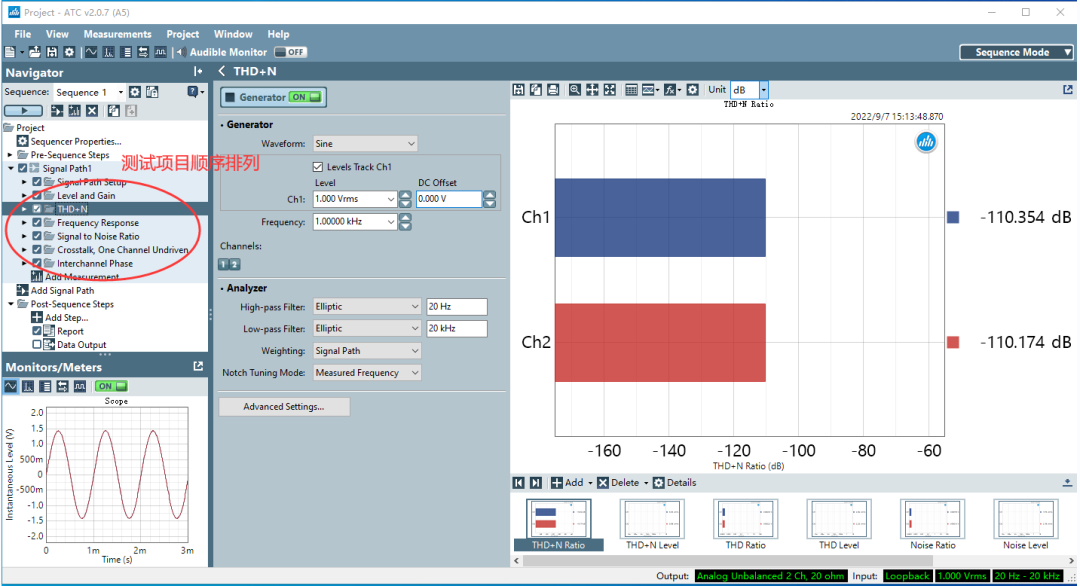
Task: Click the New Project icon in the top toolbar
Action: click(10, 52)
